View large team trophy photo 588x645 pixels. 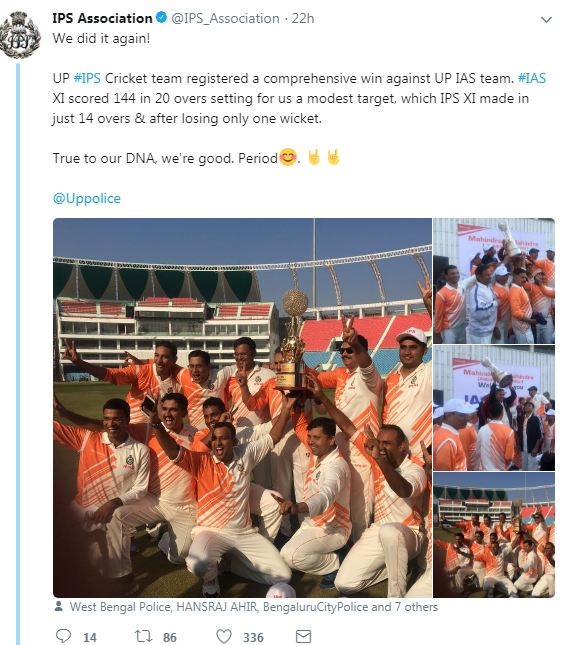click(242, 408)
